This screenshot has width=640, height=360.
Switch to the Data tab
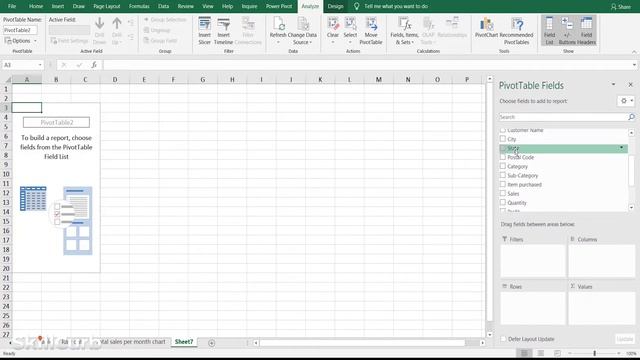point(164,6)
